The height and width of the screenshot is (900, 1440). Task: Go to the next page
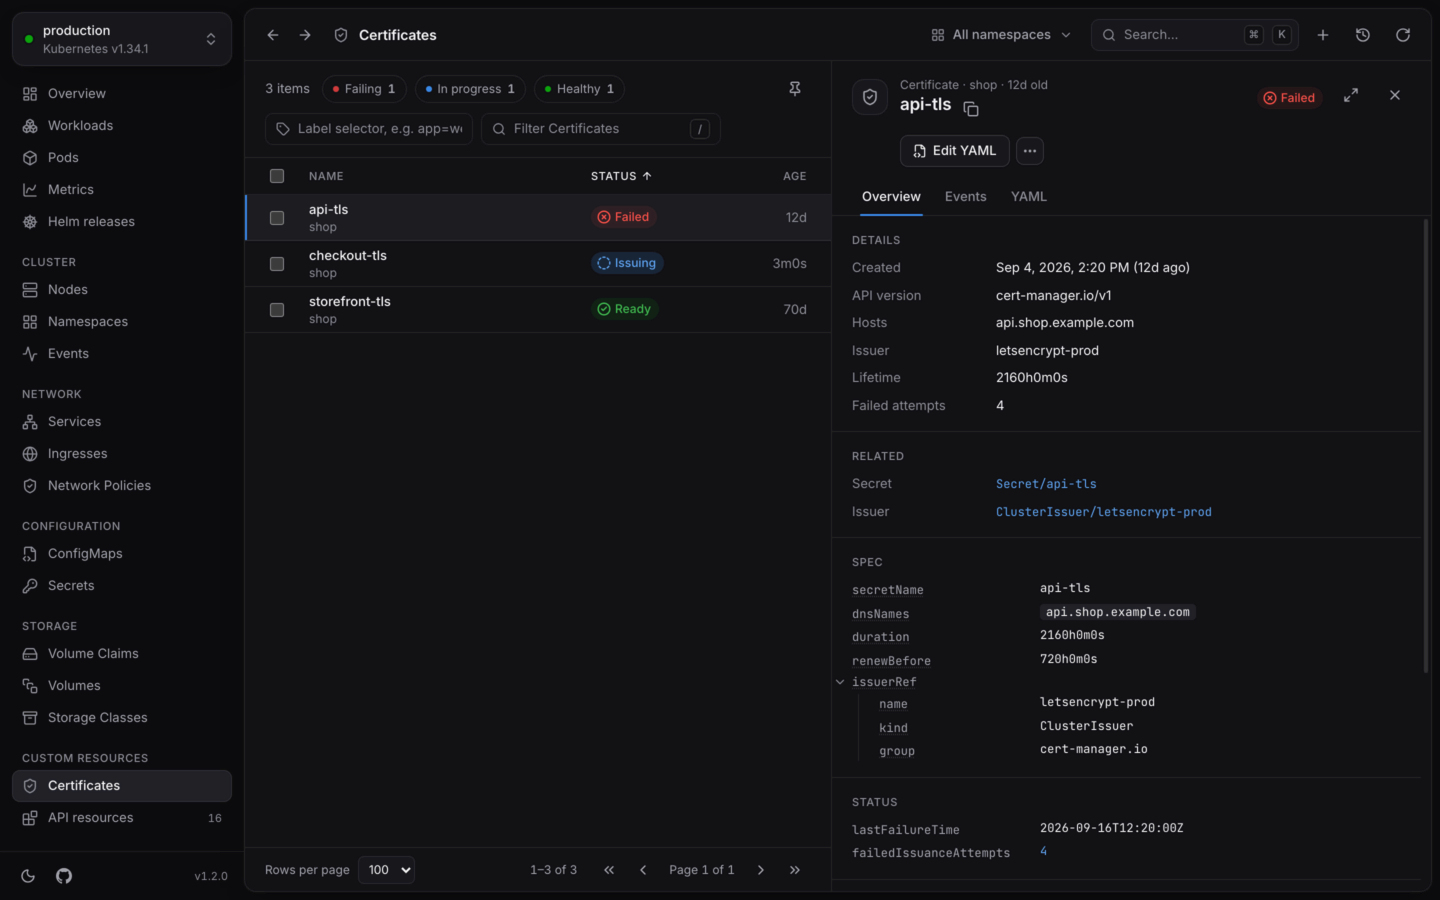click(761, 870)
